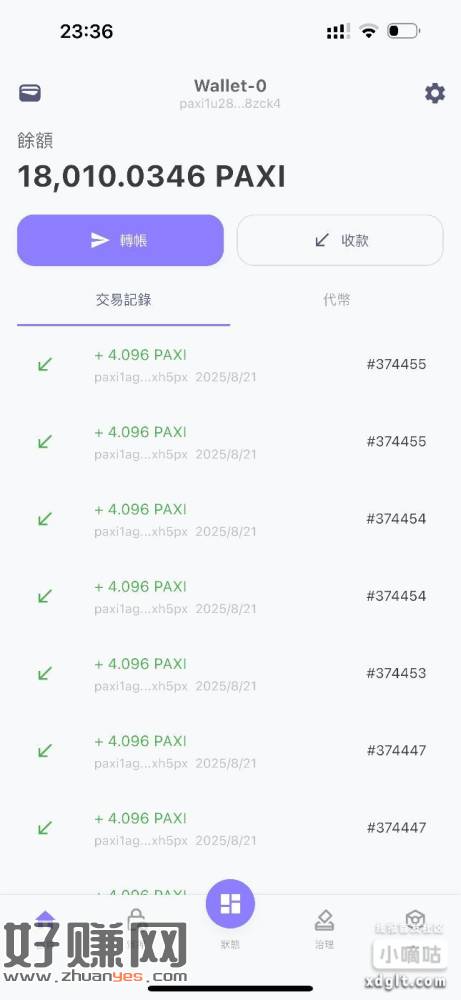Image resolution: width=461 pixels, height=1000 pixels.
Task: Select the 交易記錄 transaction history tab
Action: click(x=124, y=300)
